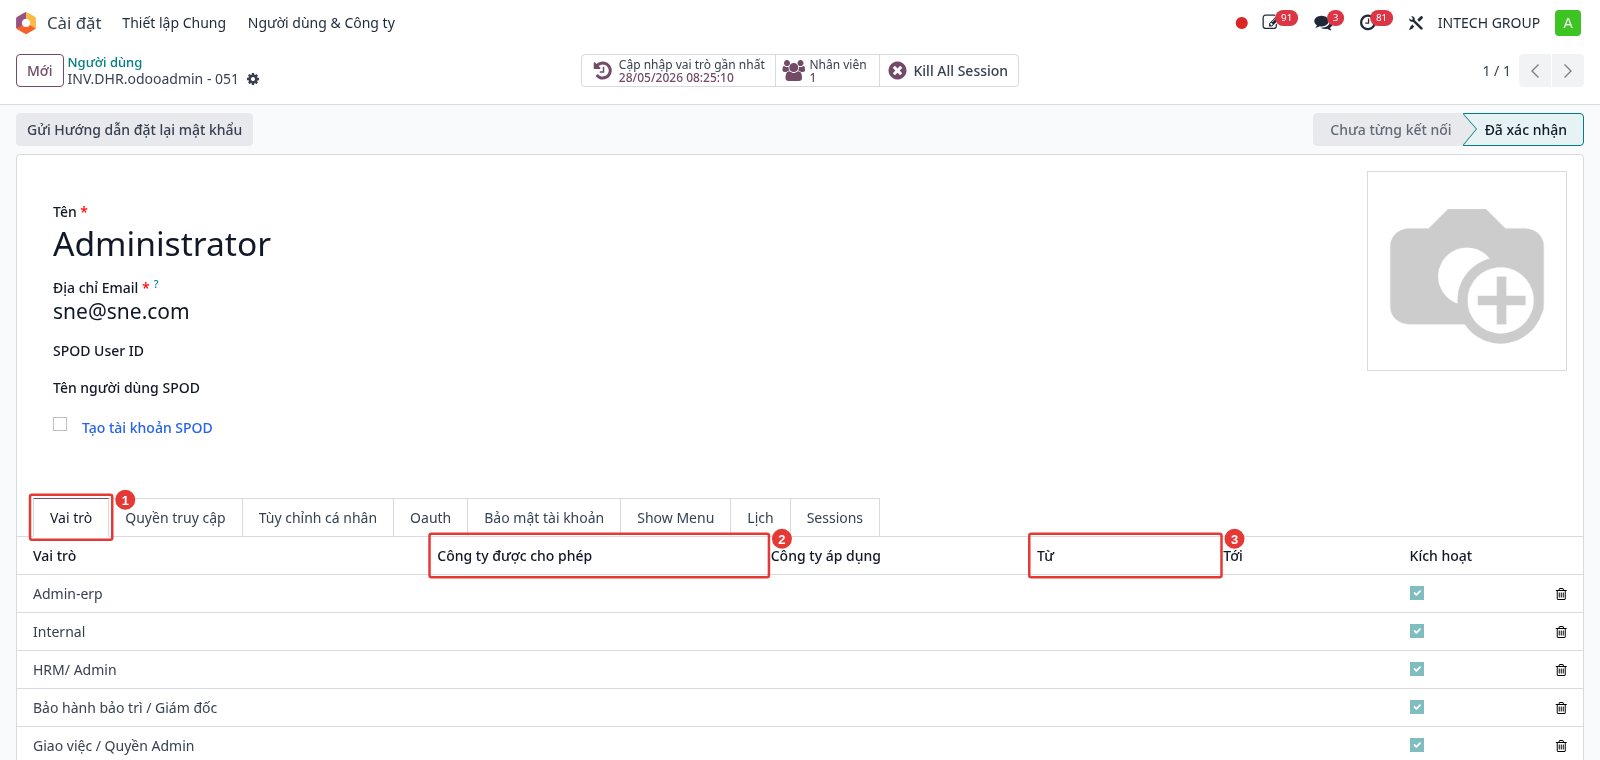The height and width of the screenshot is (760, 1600).
Task: Toggle Kích hoạt for Bảo hành bảo trì
Action: pos(1417,707)
